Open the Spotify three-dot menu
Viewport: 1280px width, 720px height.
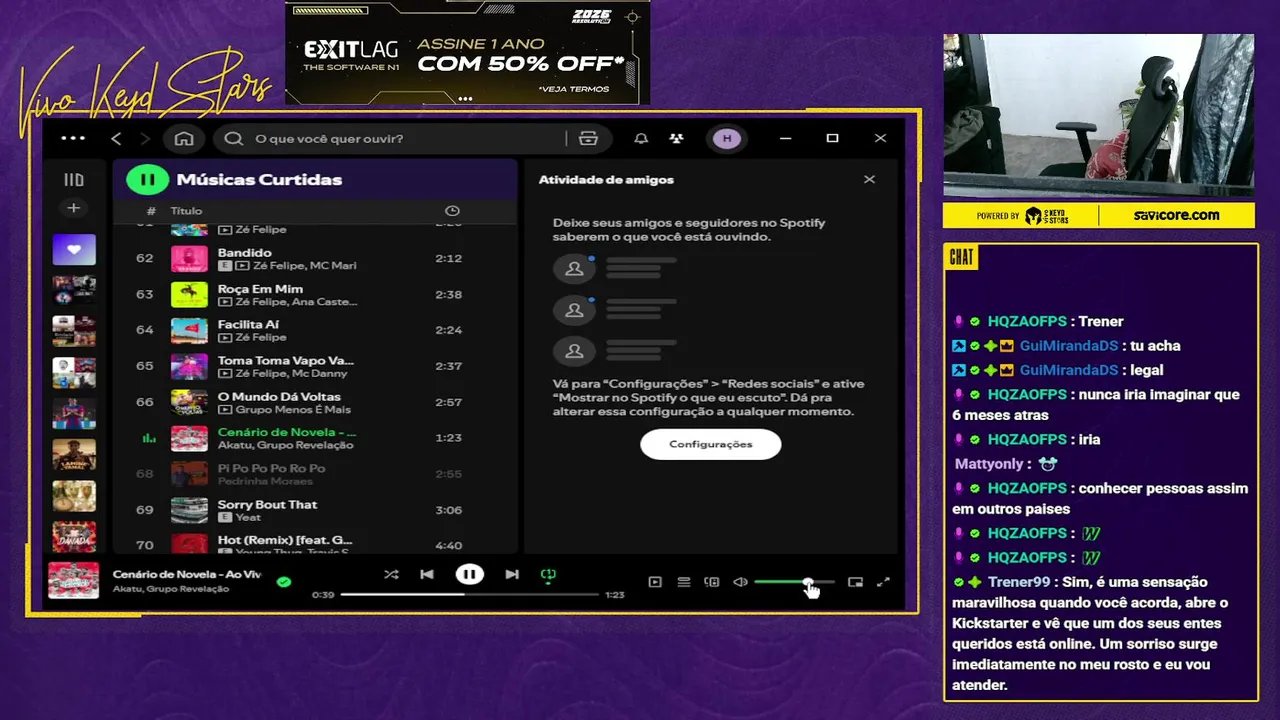pos(73,138)
